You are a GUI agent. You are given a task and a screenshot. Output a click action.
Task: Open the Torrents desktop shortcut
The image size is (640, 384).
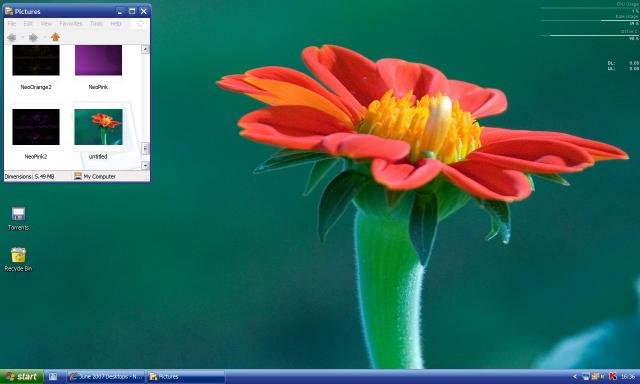click(x=18, y=219)
